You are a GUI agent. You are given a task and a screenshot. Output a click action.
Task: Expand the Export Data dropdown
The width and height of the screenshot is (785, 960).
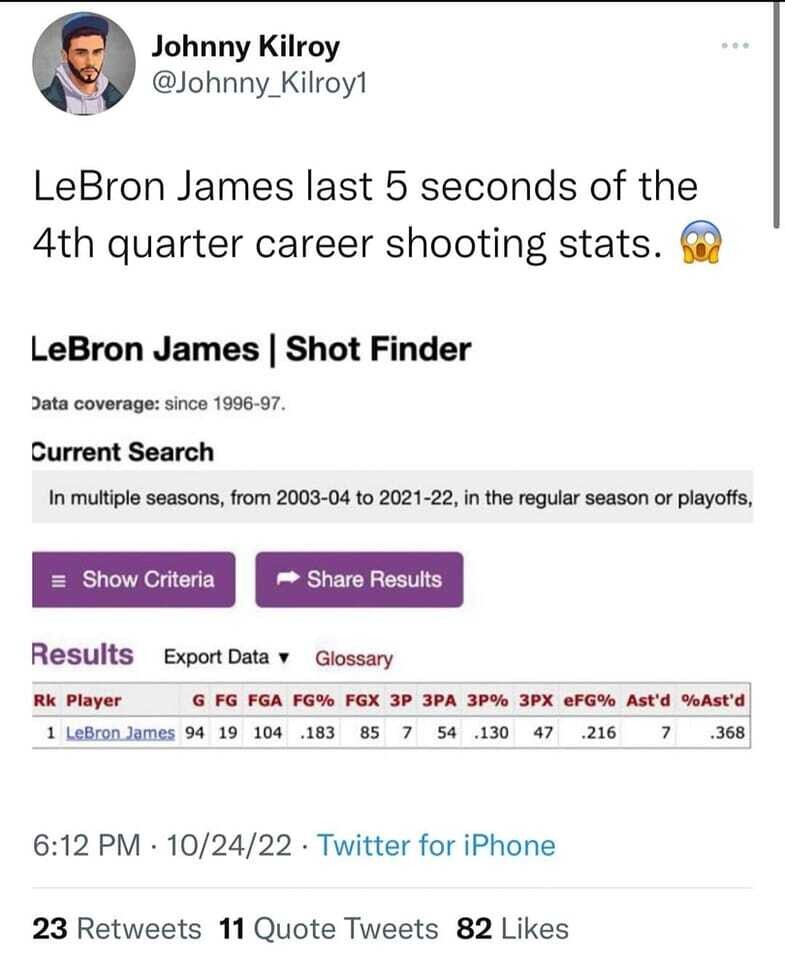(x=226, y=657)
